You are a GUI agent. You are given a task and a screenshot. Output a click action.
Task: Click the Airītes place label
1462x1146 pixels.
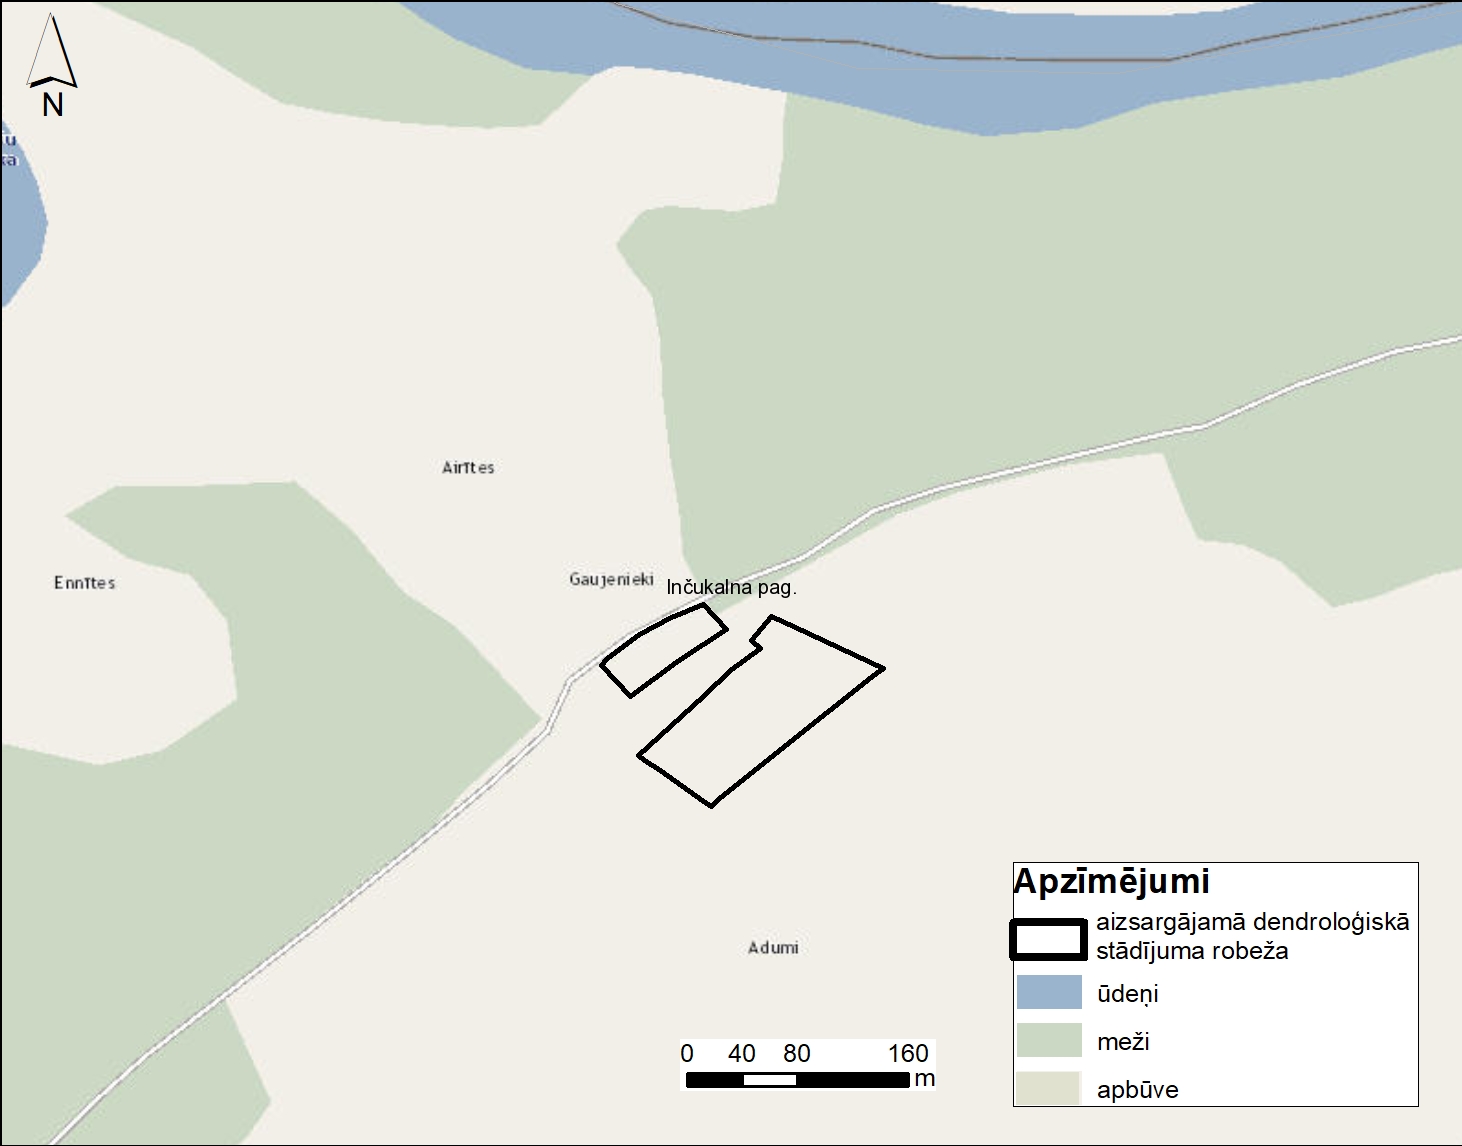point(468,467)
